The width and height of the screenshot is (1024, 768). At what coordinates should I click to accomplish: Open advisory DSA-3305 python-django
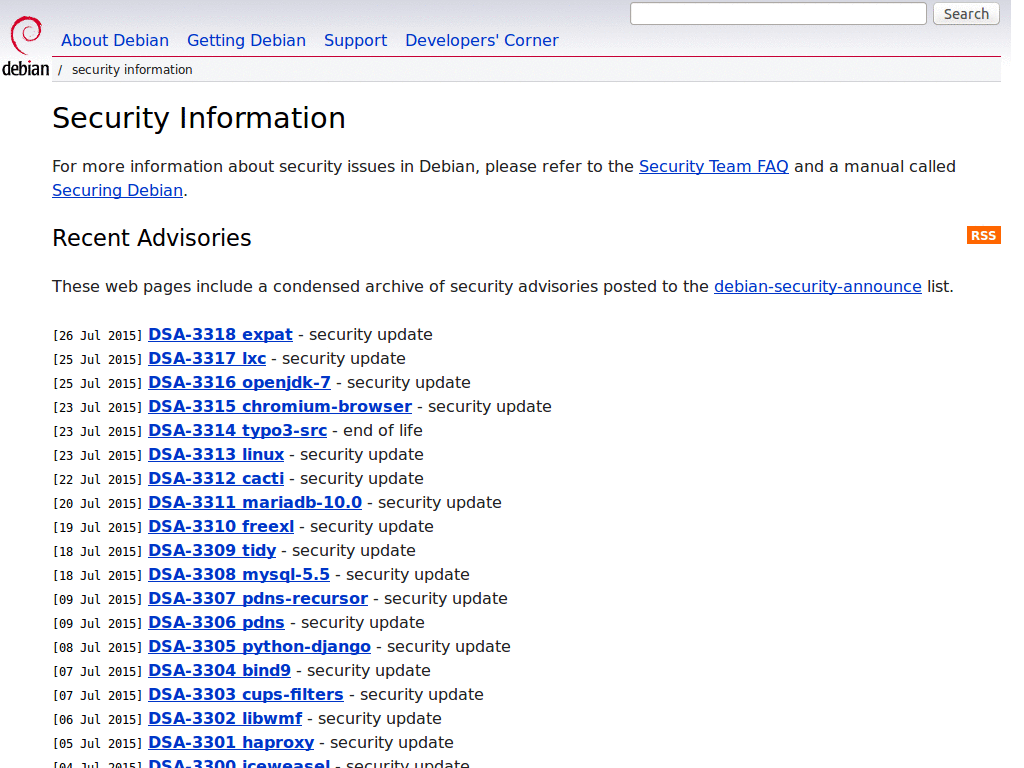click(259, 647)
